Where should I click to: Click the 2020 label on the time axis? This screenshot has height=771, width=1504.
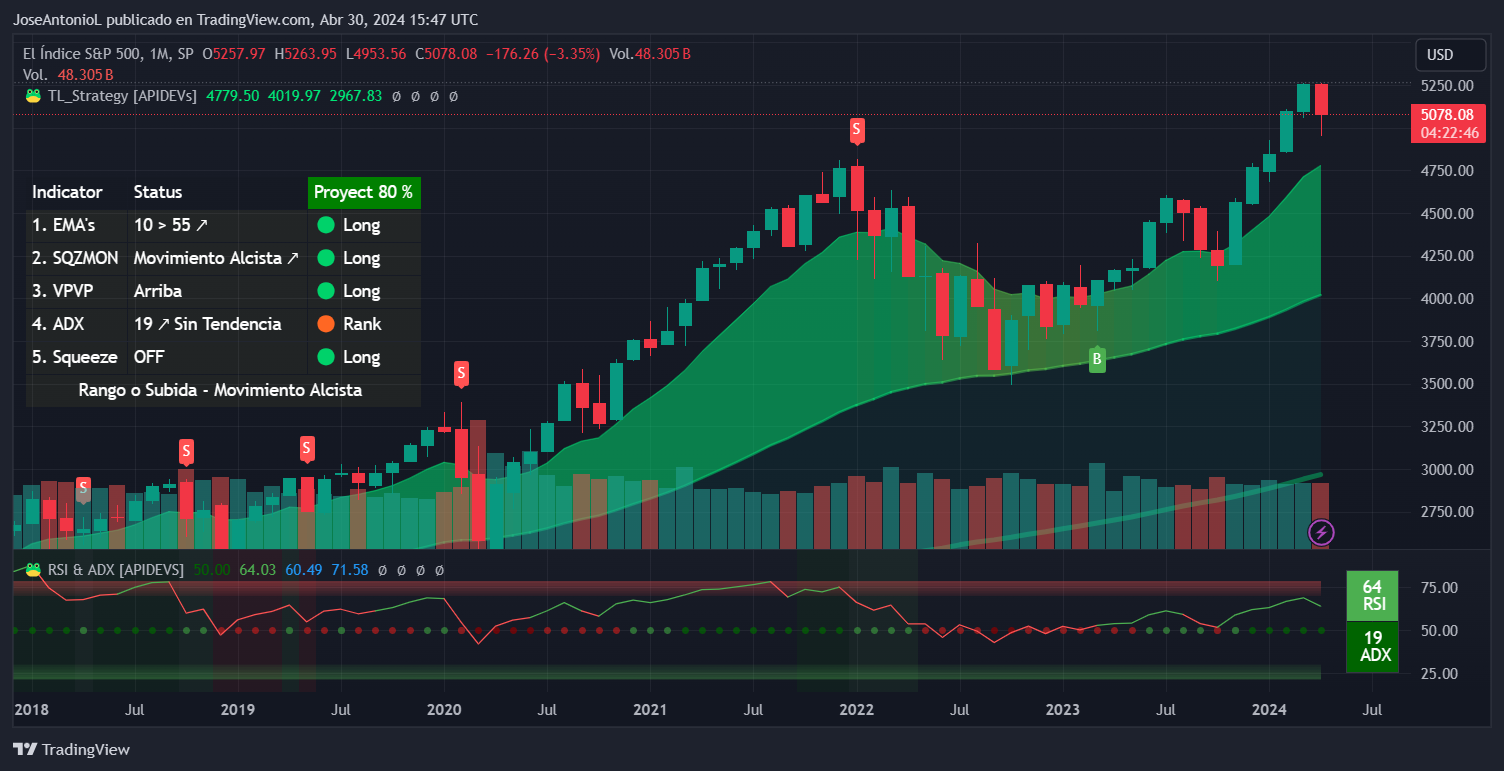(443, 710)
